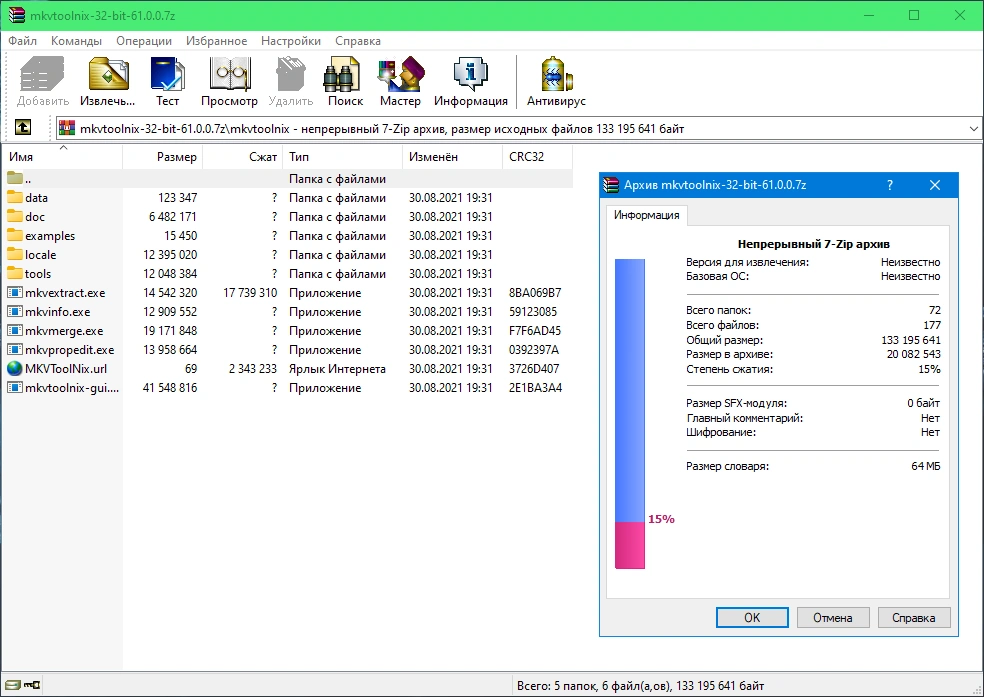The width and height of the screenshot is (984, 697).
Task: Sort list by Сжат column header
Action: click(x=242, y=157)
